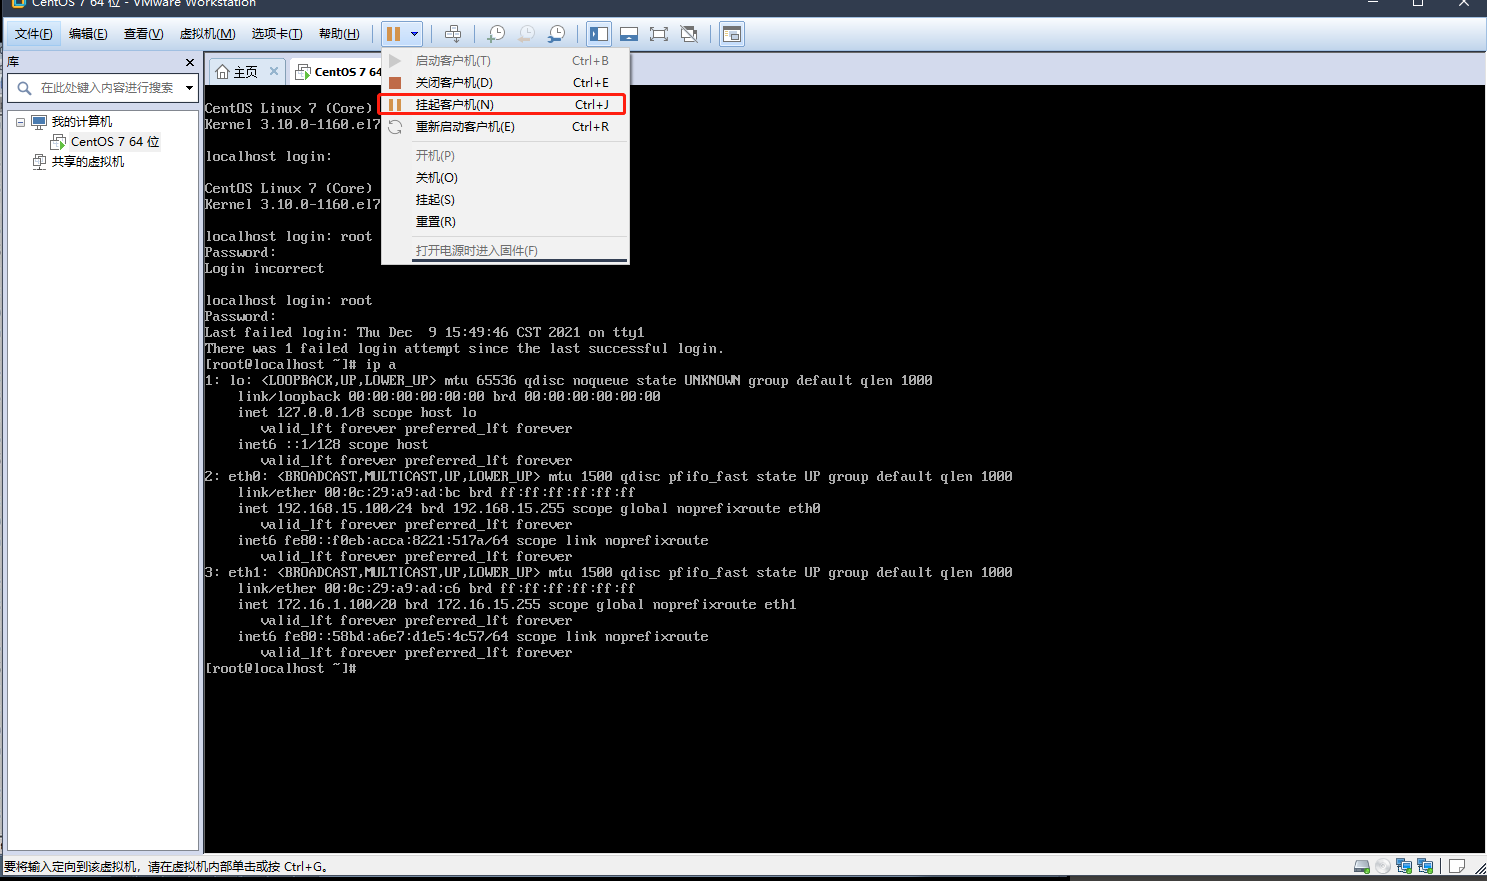
Task: Toggle the console view toolbar icon
Action: [732, 34]
